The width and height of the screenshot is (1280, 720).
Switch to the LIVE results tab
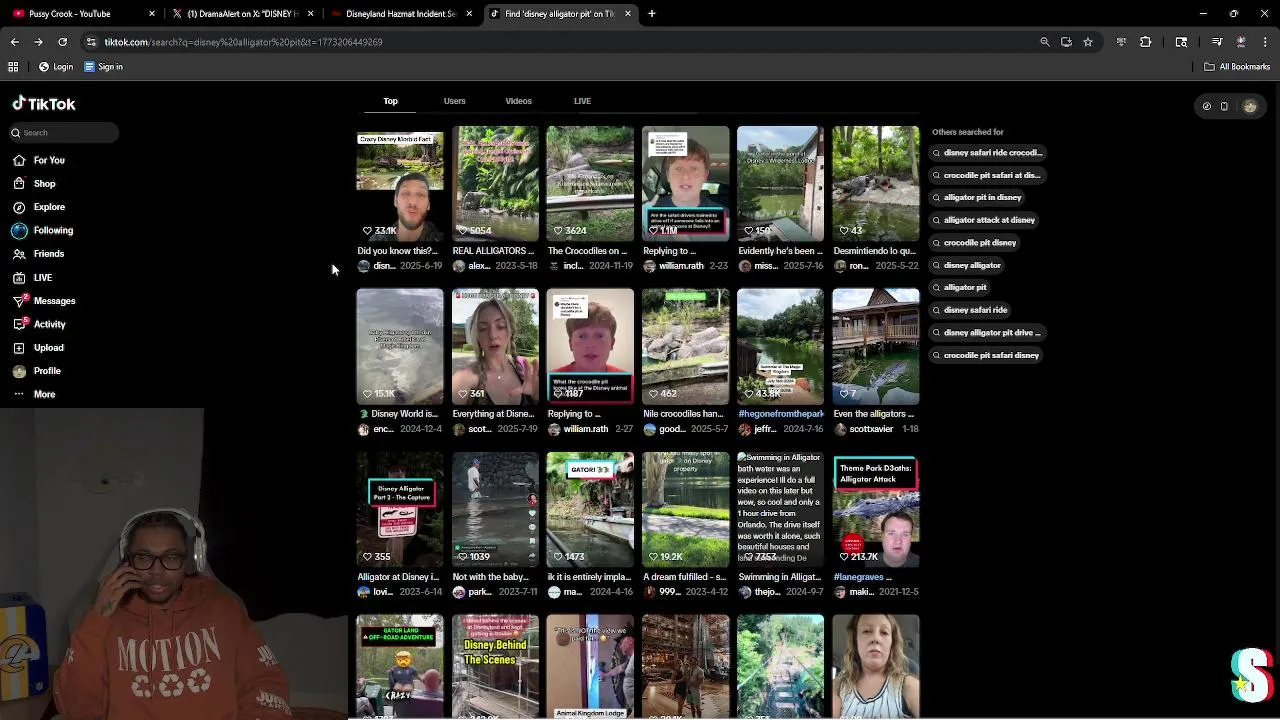point(582,101)
